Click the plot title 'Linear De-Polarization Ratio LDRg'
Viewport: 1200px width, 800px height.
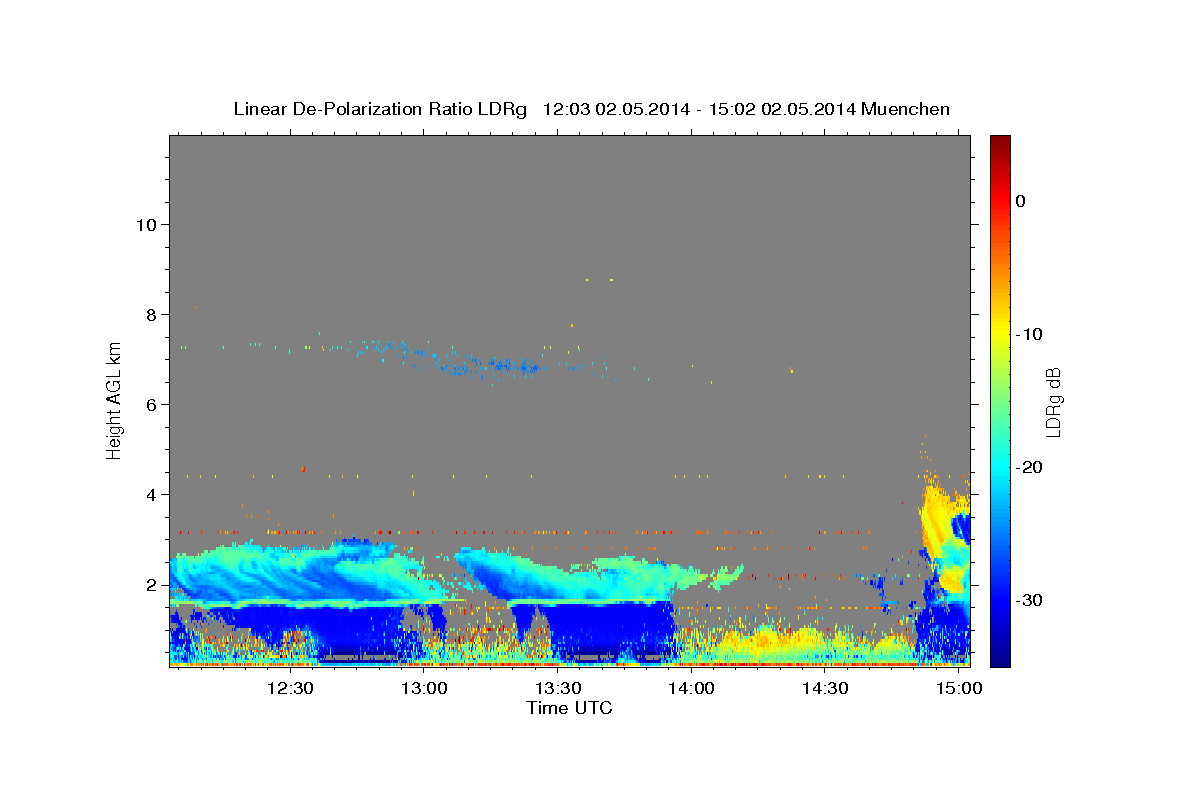(379, 109)
